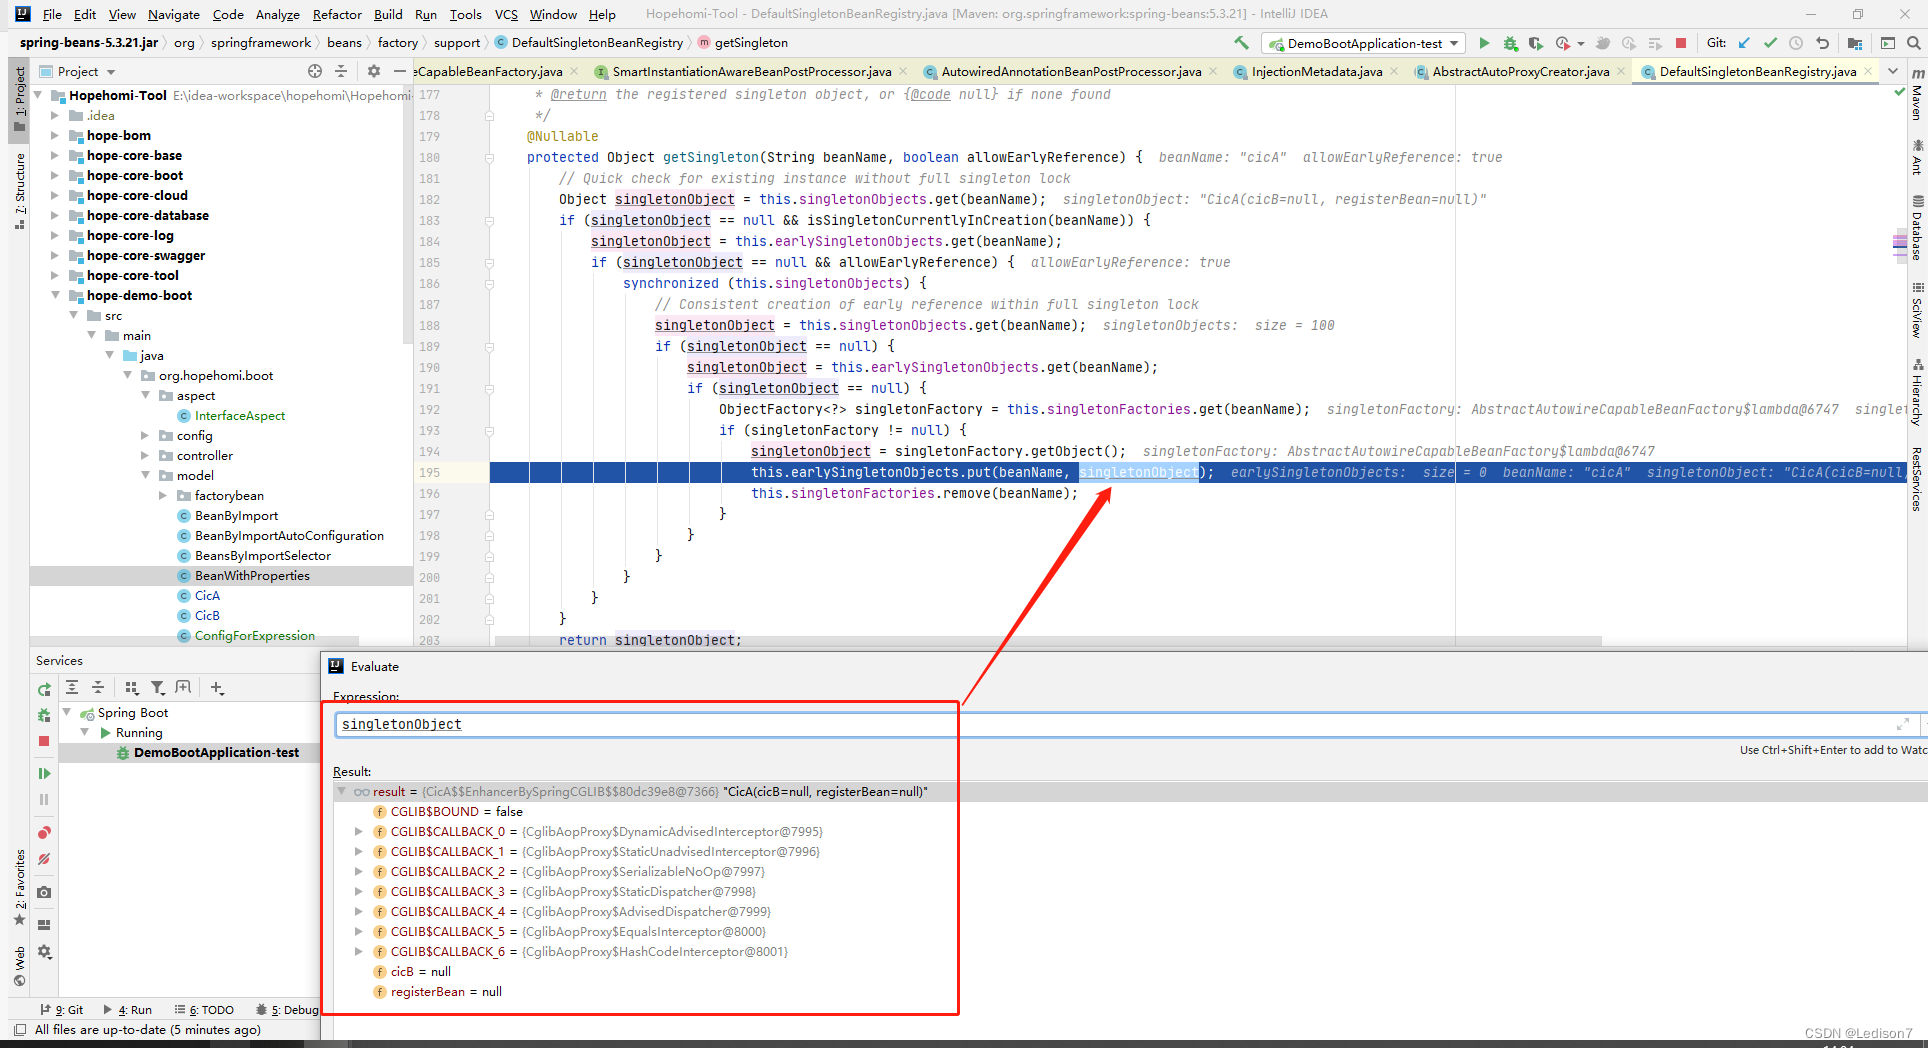
Task: Run DemoBootApplication-test with green play icon
Action: [1484, 43]
